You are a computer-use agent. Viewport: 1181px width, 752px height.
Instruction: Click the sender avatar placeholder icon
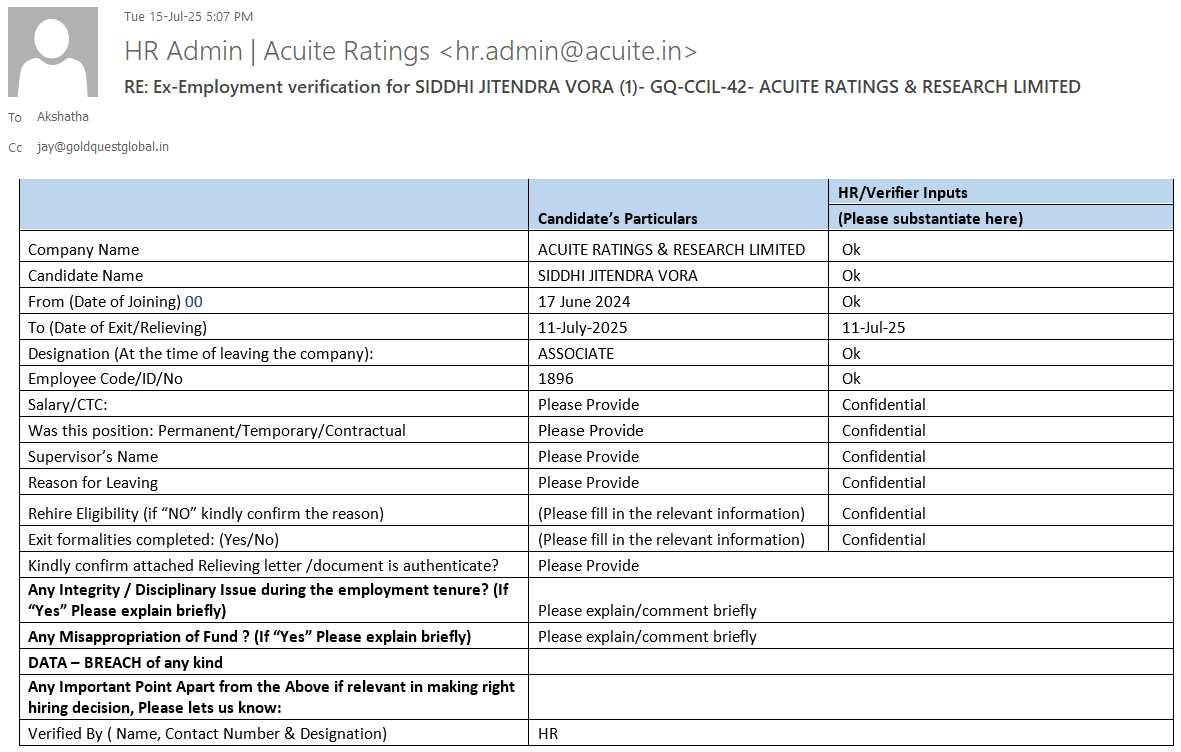53,52
